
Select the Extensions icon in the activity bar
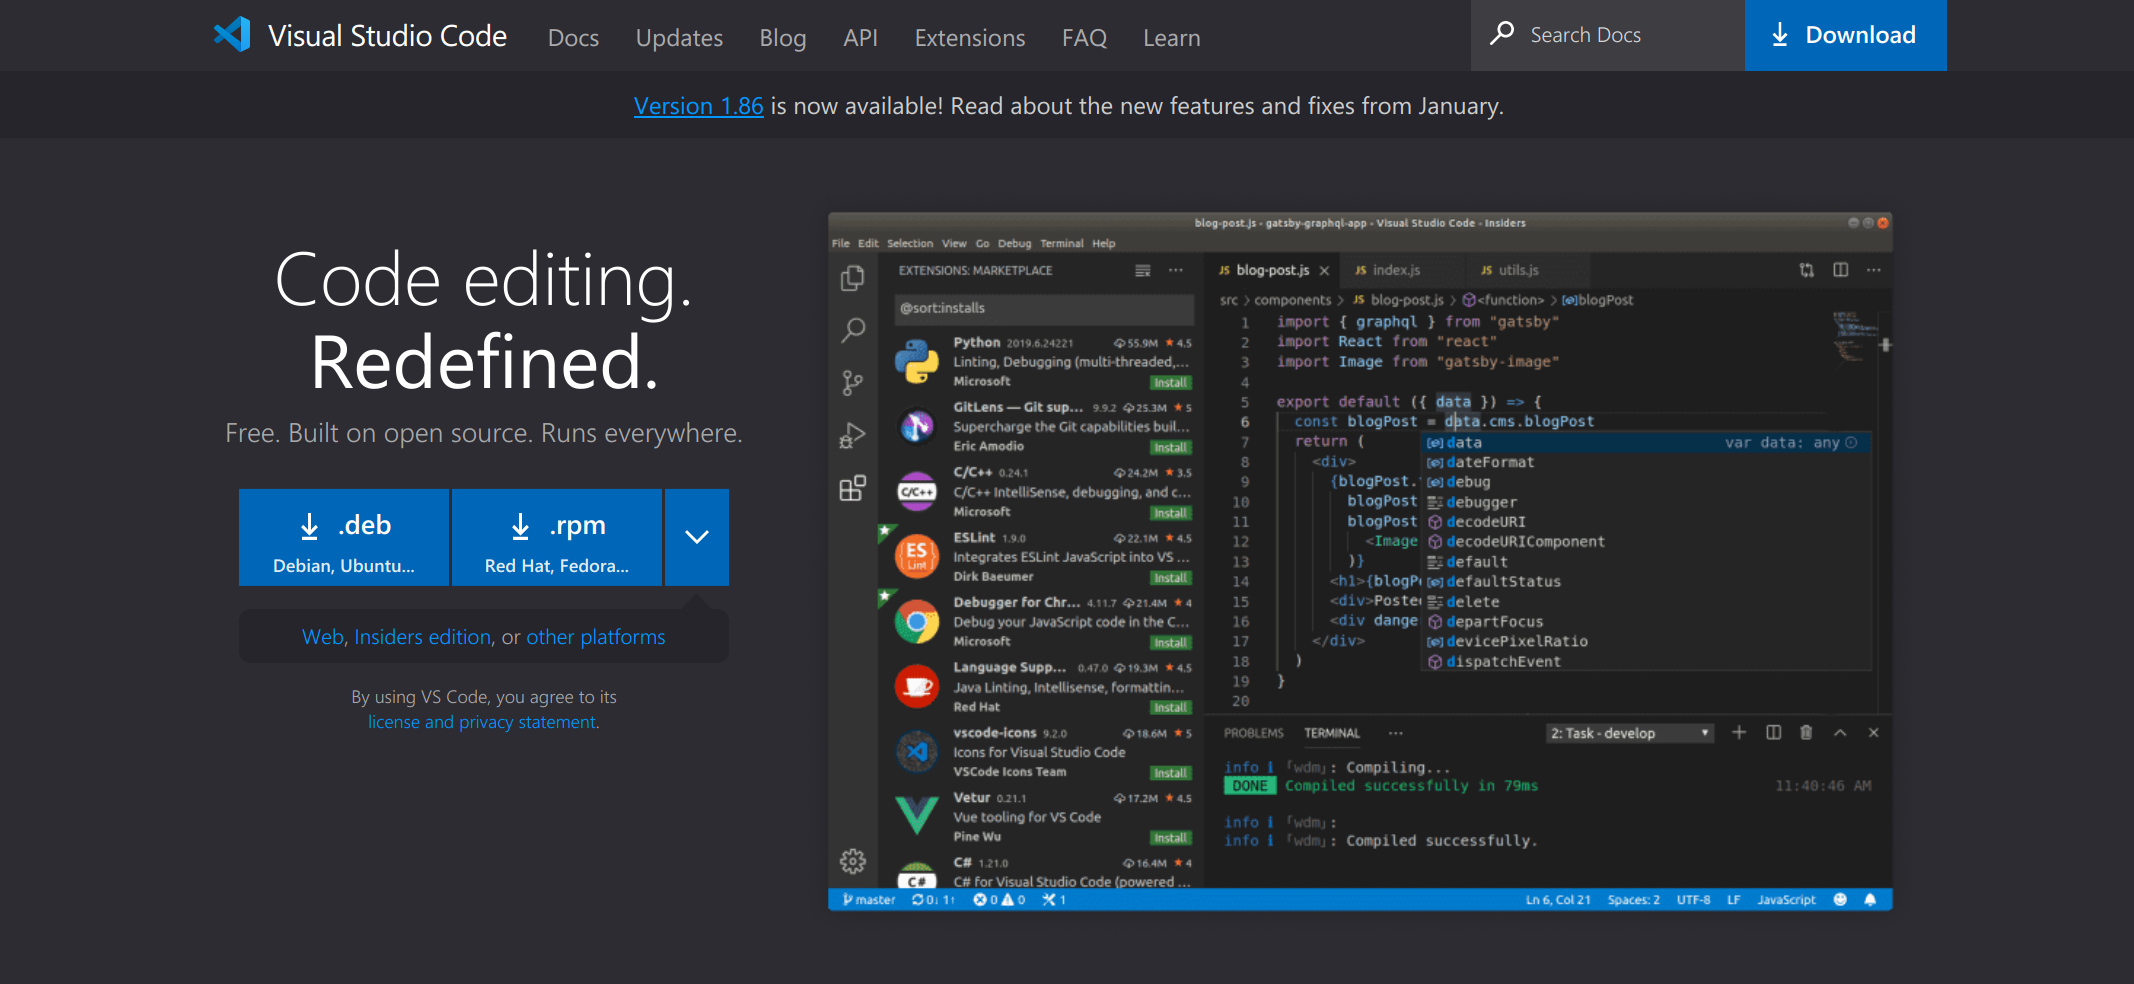point(853,488)
